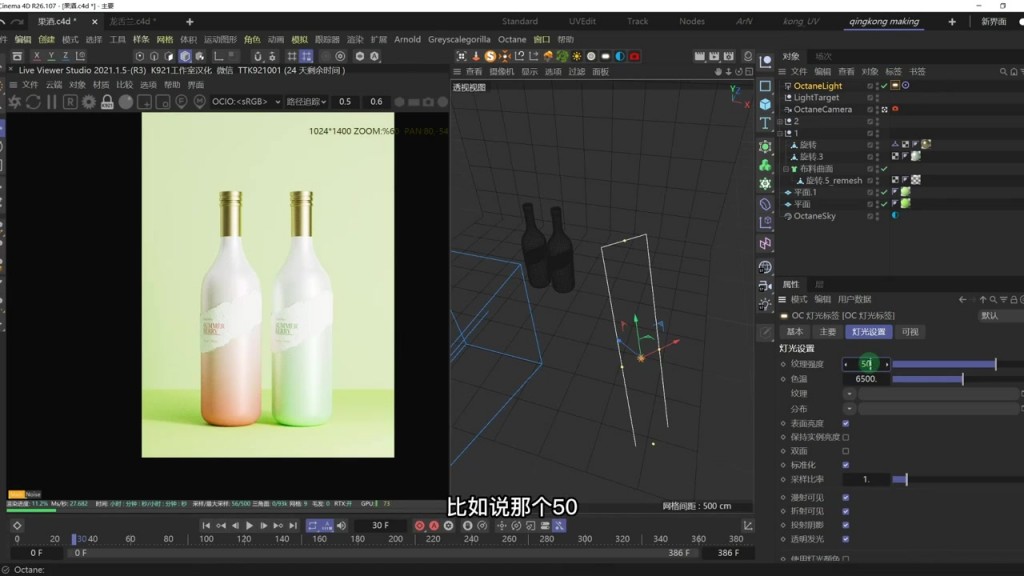Screen dimensions: 1024x576
Task: Collapse the 布料曲面 tree item
Action: pyautogui.click(x=786, y=168)
